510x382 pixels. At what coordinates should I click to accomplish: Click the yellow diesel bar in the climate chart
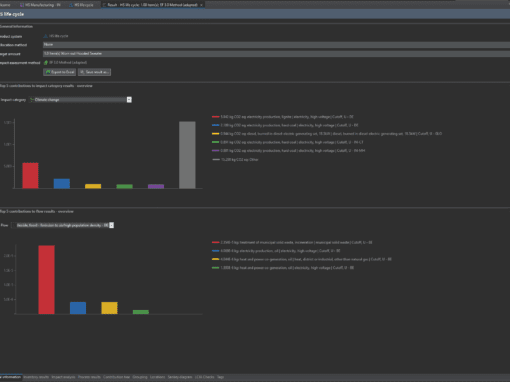click(x=93, y=186)
